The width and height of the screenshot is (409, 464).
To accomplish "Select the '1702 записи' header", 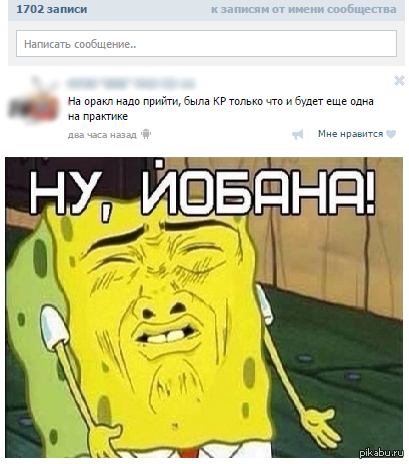I will pyautogui.click(x=52, y=9).
